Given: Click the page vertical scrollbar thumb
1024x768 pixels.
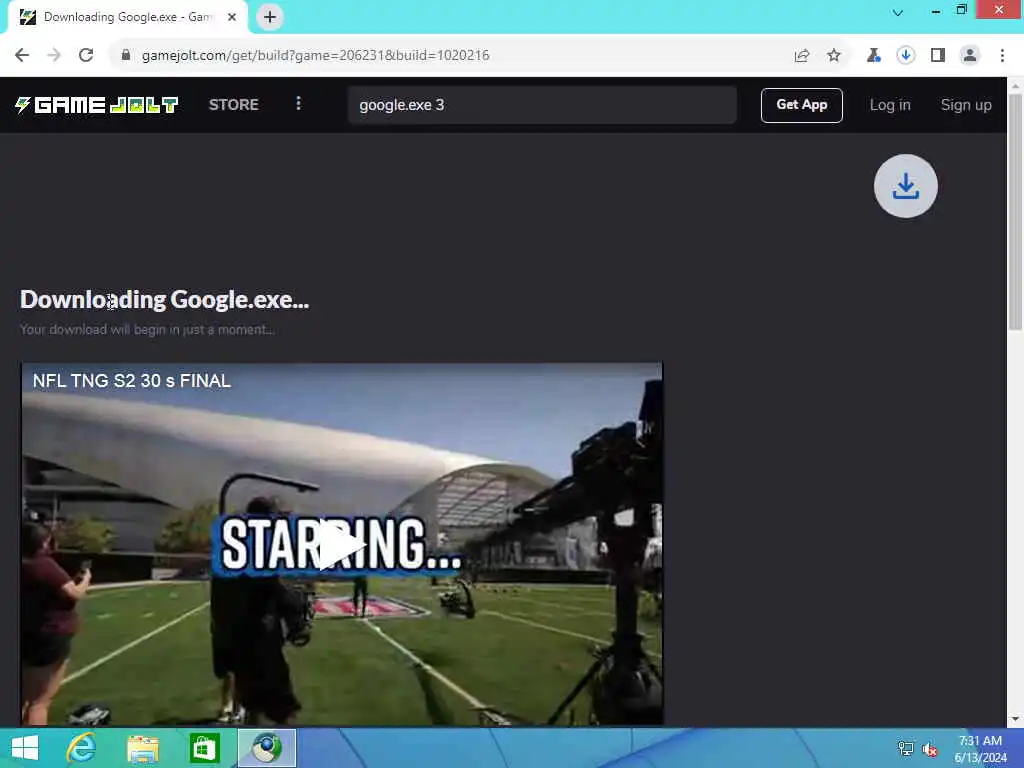Looking at the screenshot, I should 1015,212.
